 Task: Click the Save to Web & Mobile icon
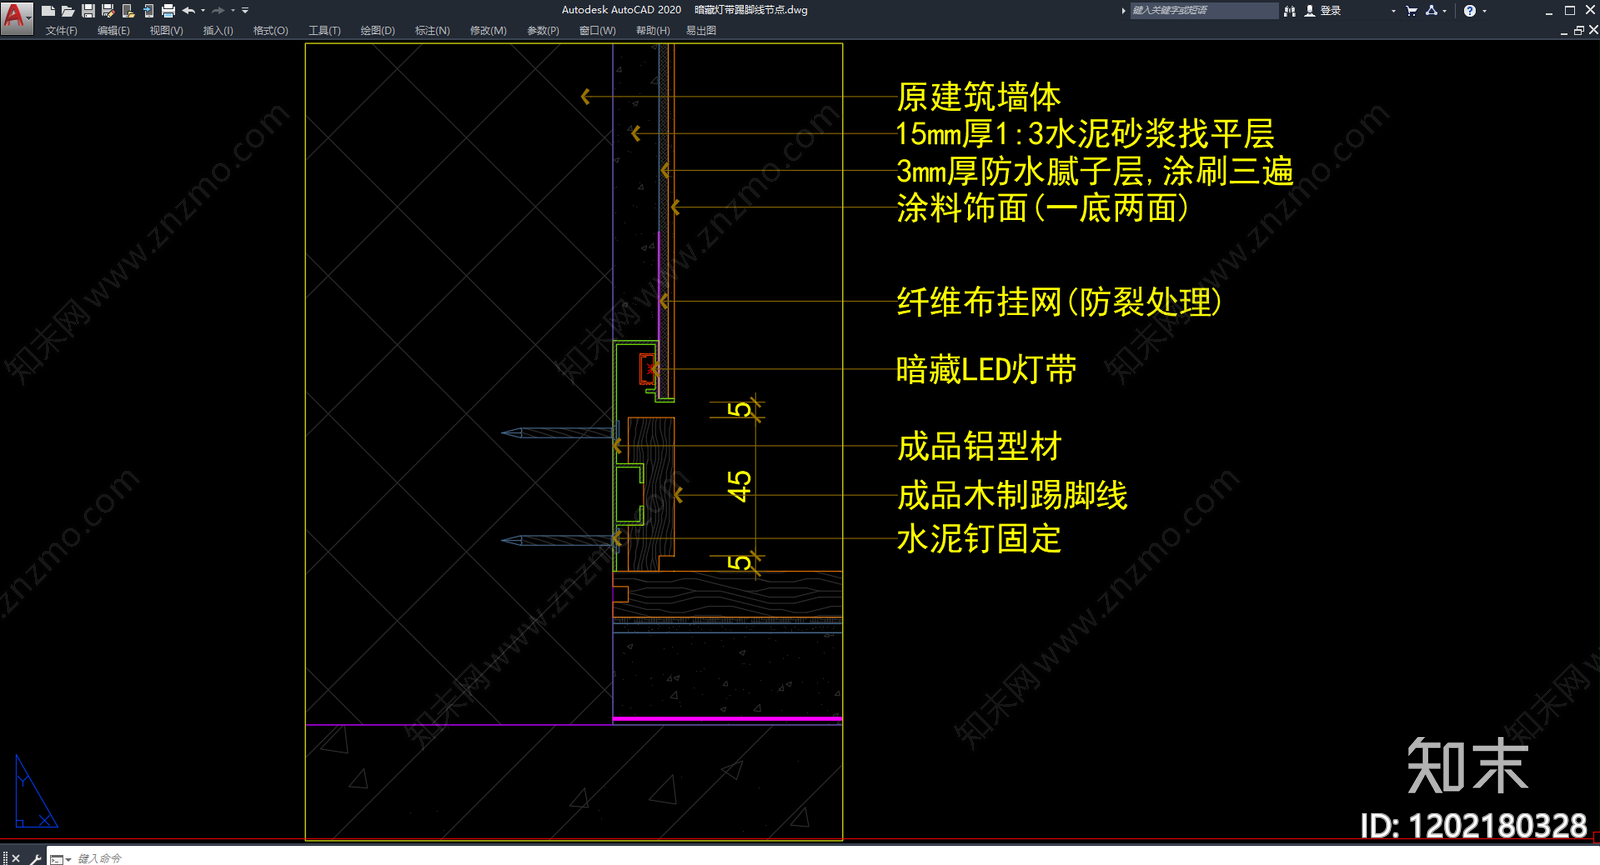point(148,11)
